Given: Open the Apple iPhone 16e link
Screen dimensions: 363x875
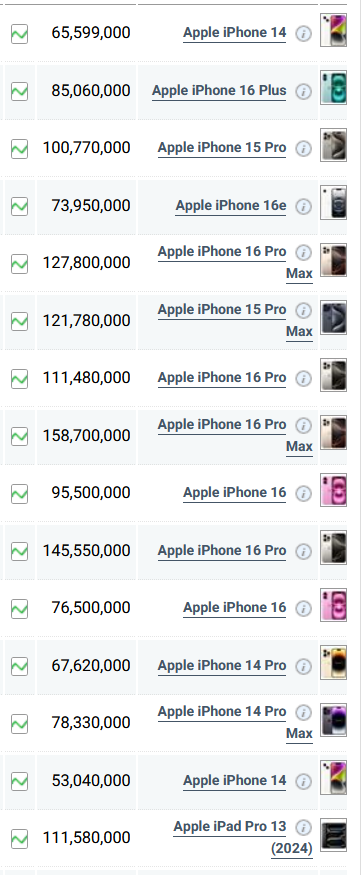Looking at the screenshot, I should pos(231,205).
